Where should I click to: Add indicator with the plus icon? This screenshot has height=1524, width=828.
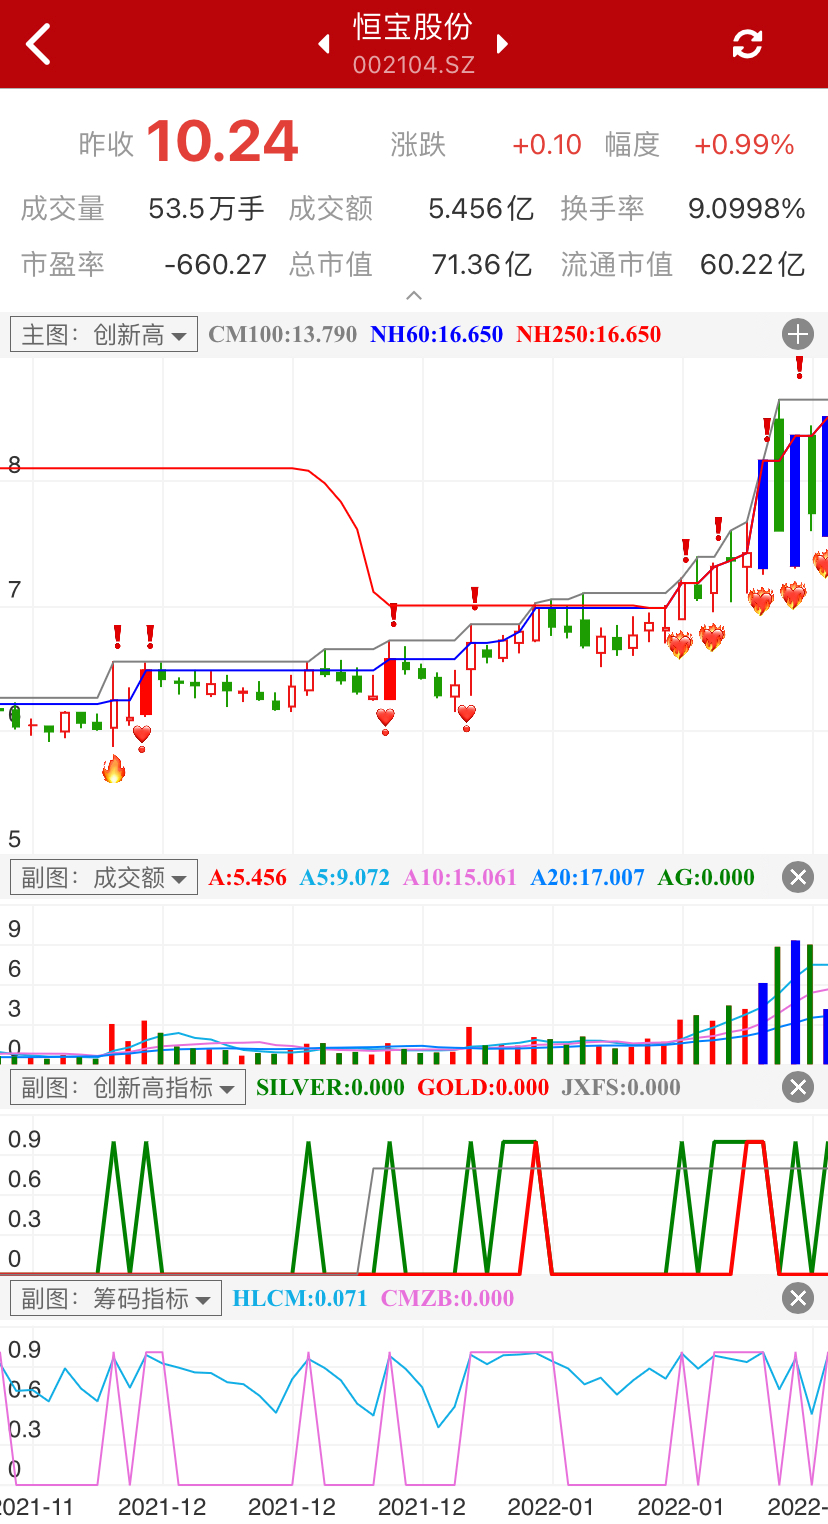click(798, 334)
